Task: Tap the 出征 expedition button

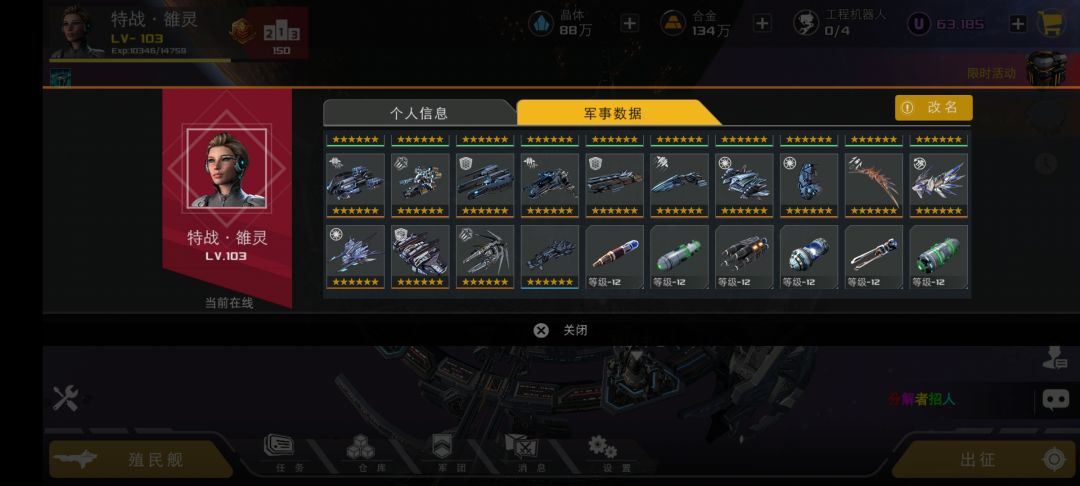Action: pyautogui.click(x=983, y=459)
